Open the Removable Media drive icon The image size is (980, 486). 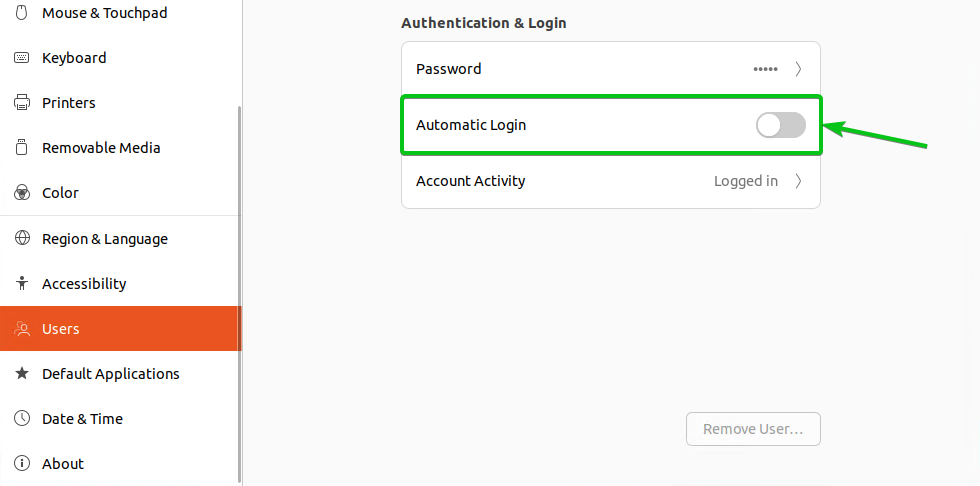pos(22,147)
